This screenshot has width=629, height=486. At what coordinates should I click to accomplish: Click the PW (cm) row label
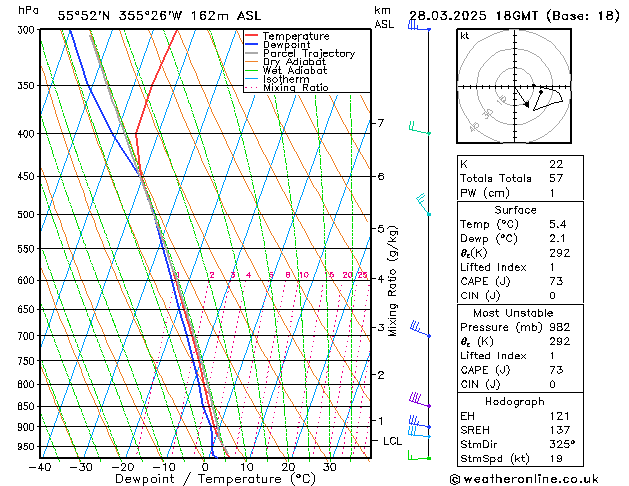tap(485, 193)
